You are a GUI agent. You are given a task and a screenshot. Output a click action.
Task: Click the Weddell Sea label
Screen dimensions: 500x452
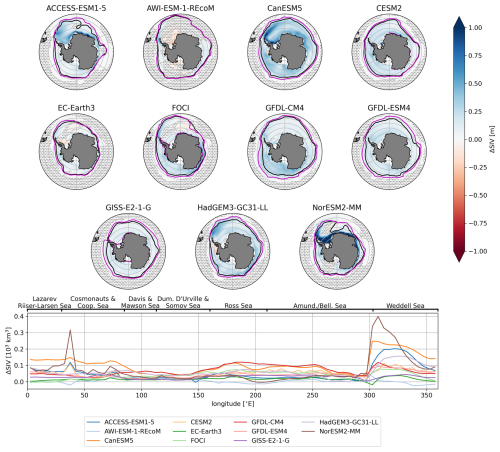(x=405, y=306)
